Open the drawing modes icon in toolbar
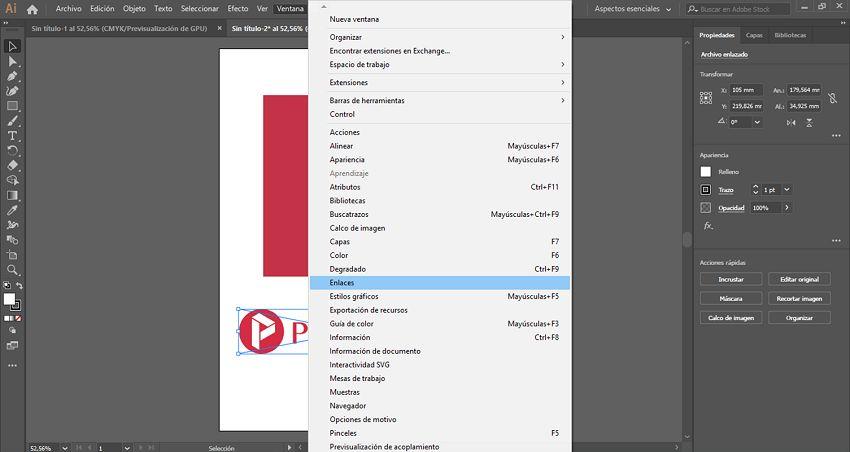 [12, 330]
